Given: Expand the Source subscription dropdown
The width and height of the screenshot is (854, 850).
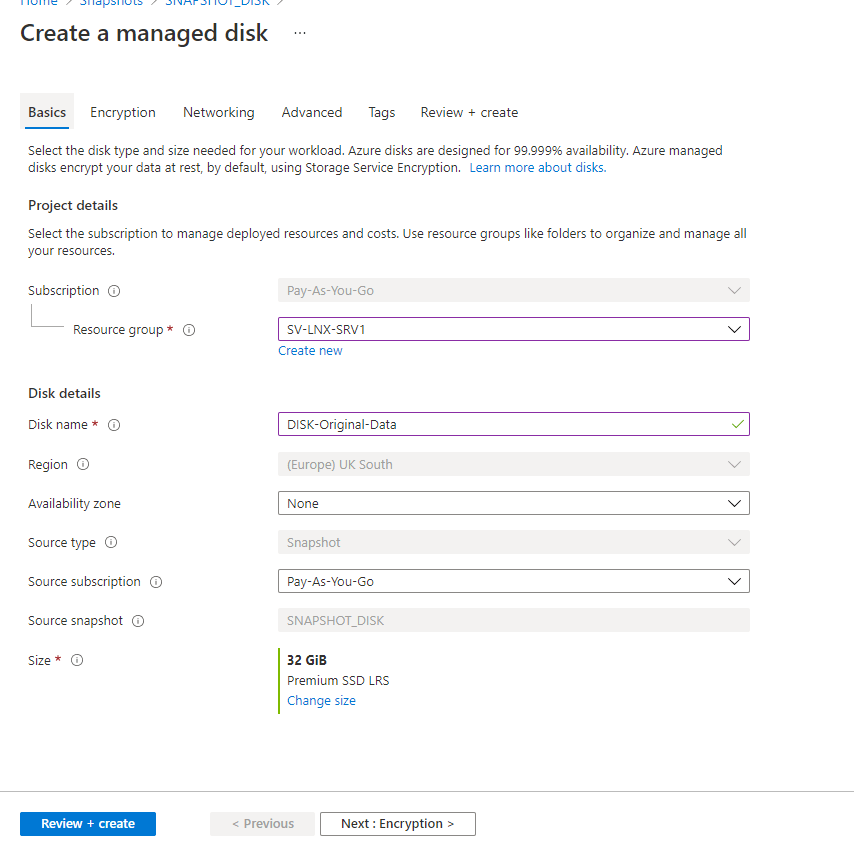Looking at the screenshot, I should (x=513, y=581).
